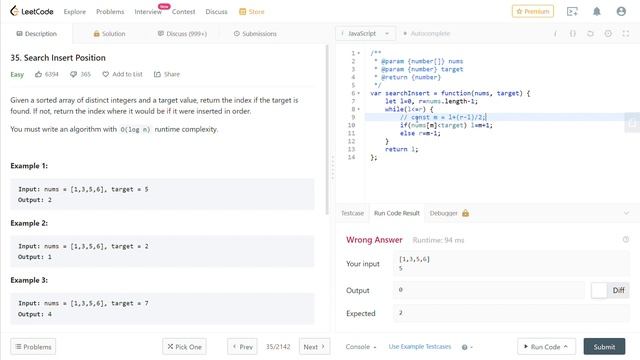The image size is (640, 360).
Task: Switch to the Solution tab
Action: click(x=109, y=33)
